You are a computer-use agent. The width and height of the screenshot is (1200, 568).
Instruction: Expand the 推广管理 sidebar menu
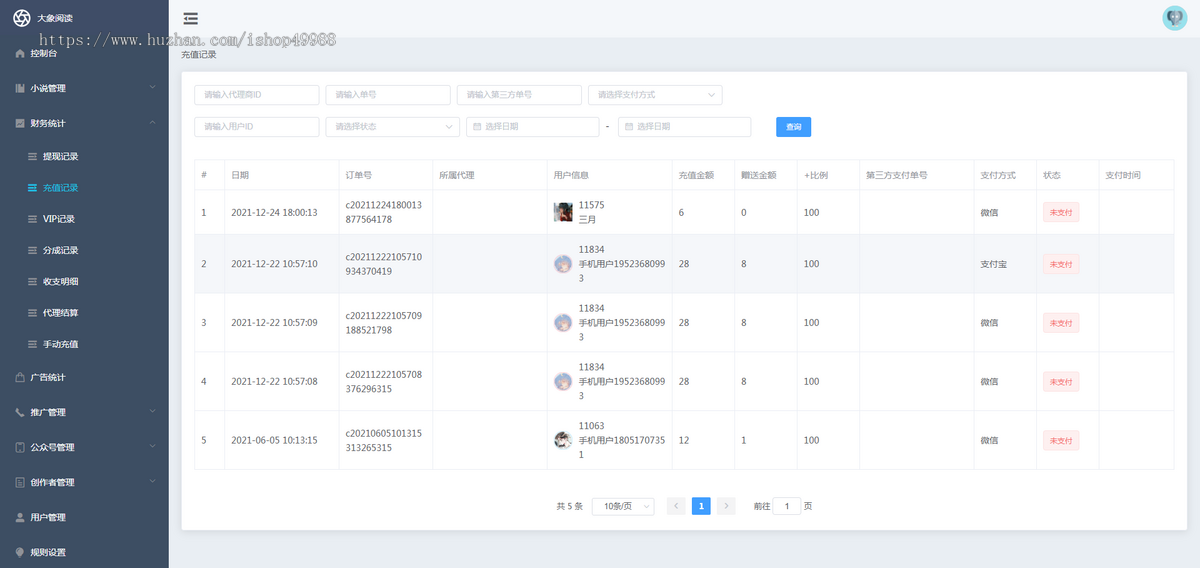tap(84, 412)
